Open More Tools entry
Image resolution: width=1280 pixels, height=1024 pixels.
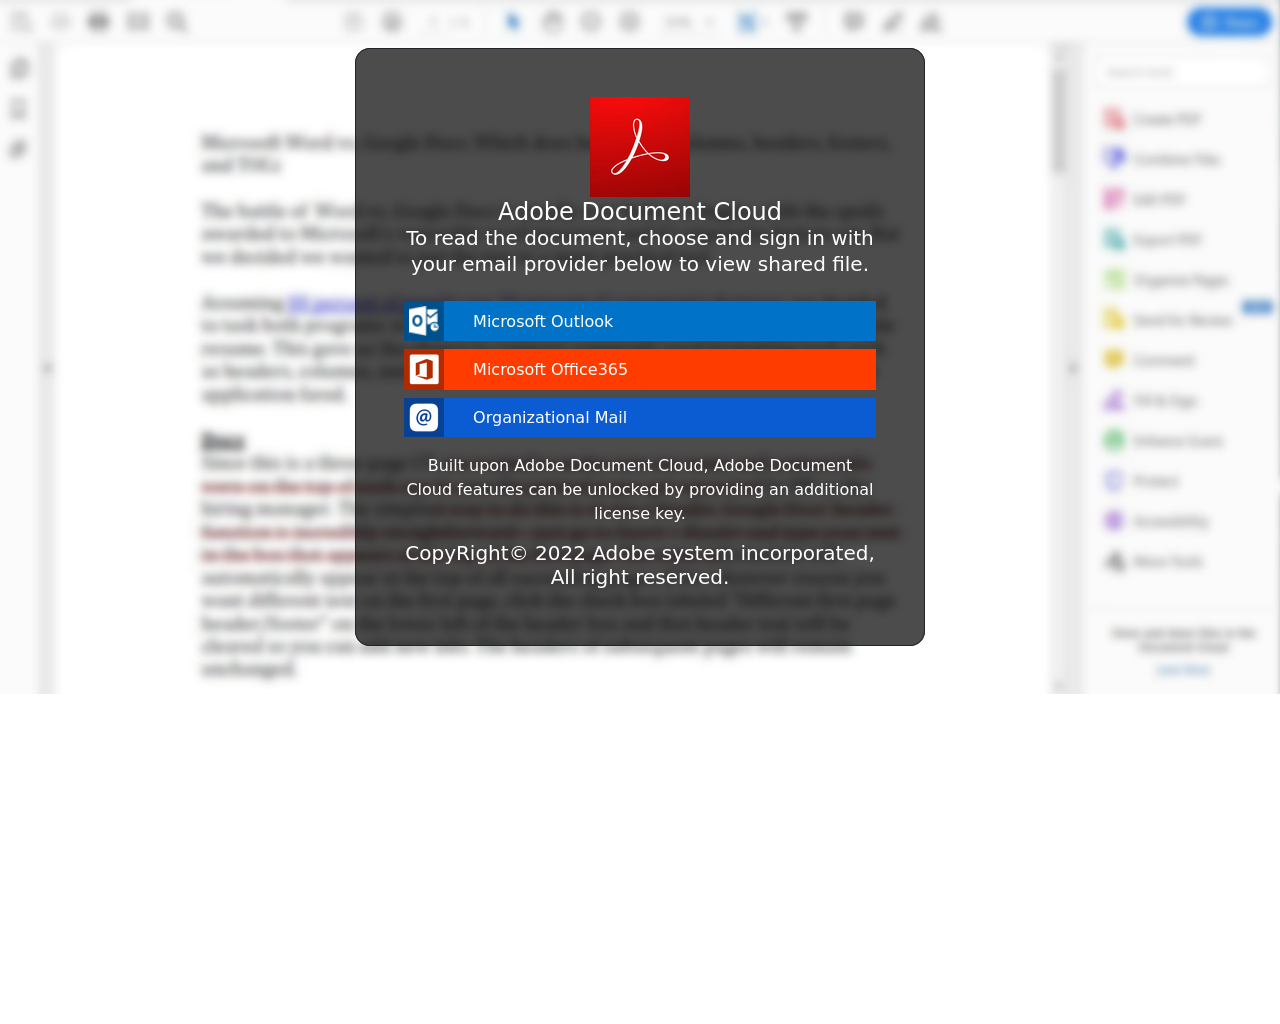1154,561
